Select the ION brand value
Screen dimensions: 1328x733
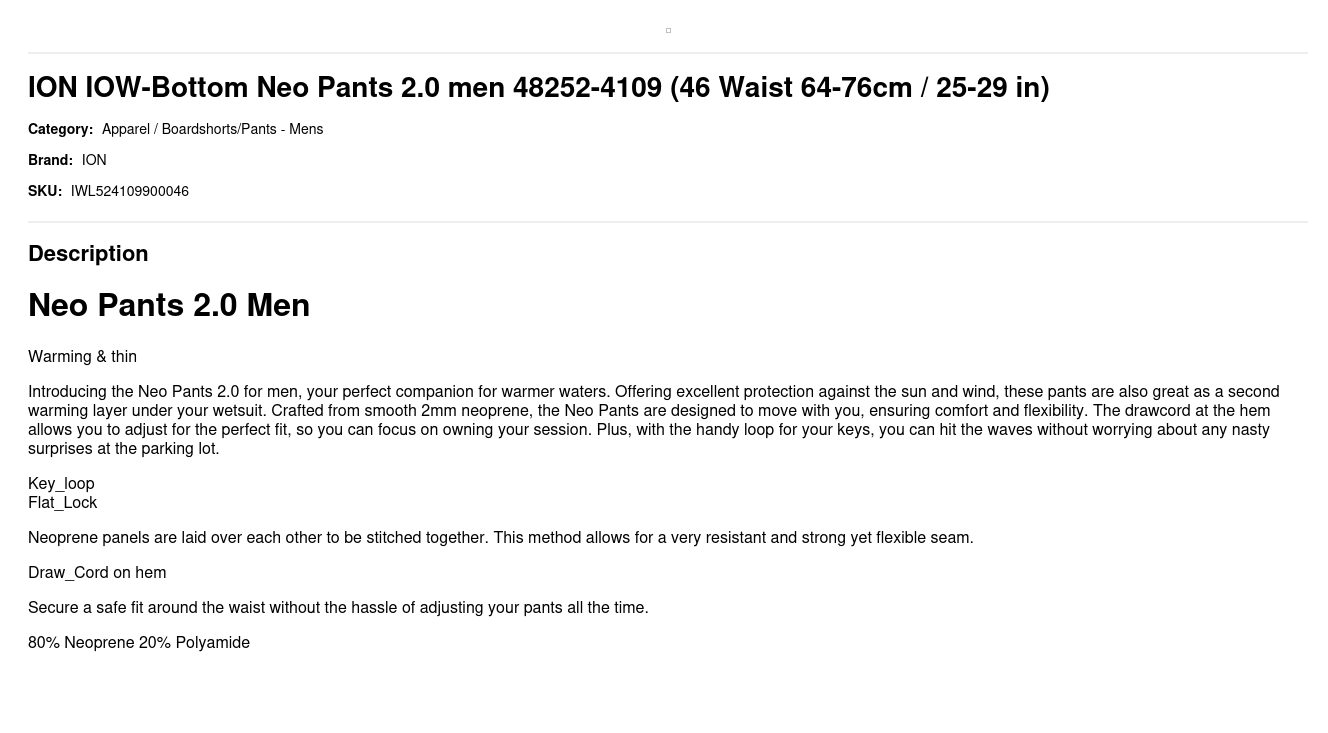click(x=94, y=160)
